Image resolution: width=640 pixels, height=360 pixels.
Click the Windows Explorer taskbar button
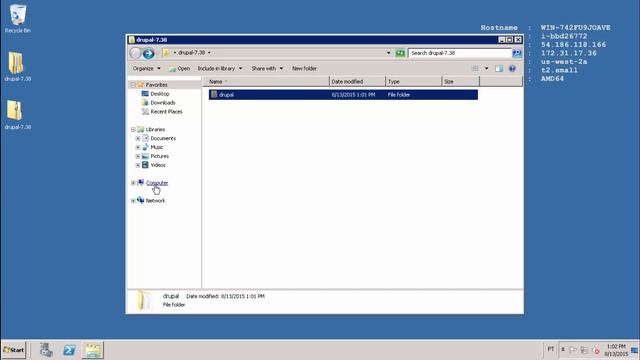pos(93,350)
